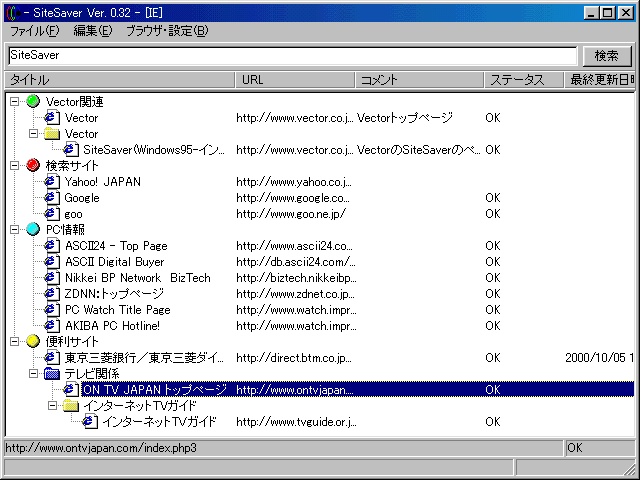Select the 検索サイト category label
Screen dimensions: 640x480
pyautogui.click(x=72, y=165)
